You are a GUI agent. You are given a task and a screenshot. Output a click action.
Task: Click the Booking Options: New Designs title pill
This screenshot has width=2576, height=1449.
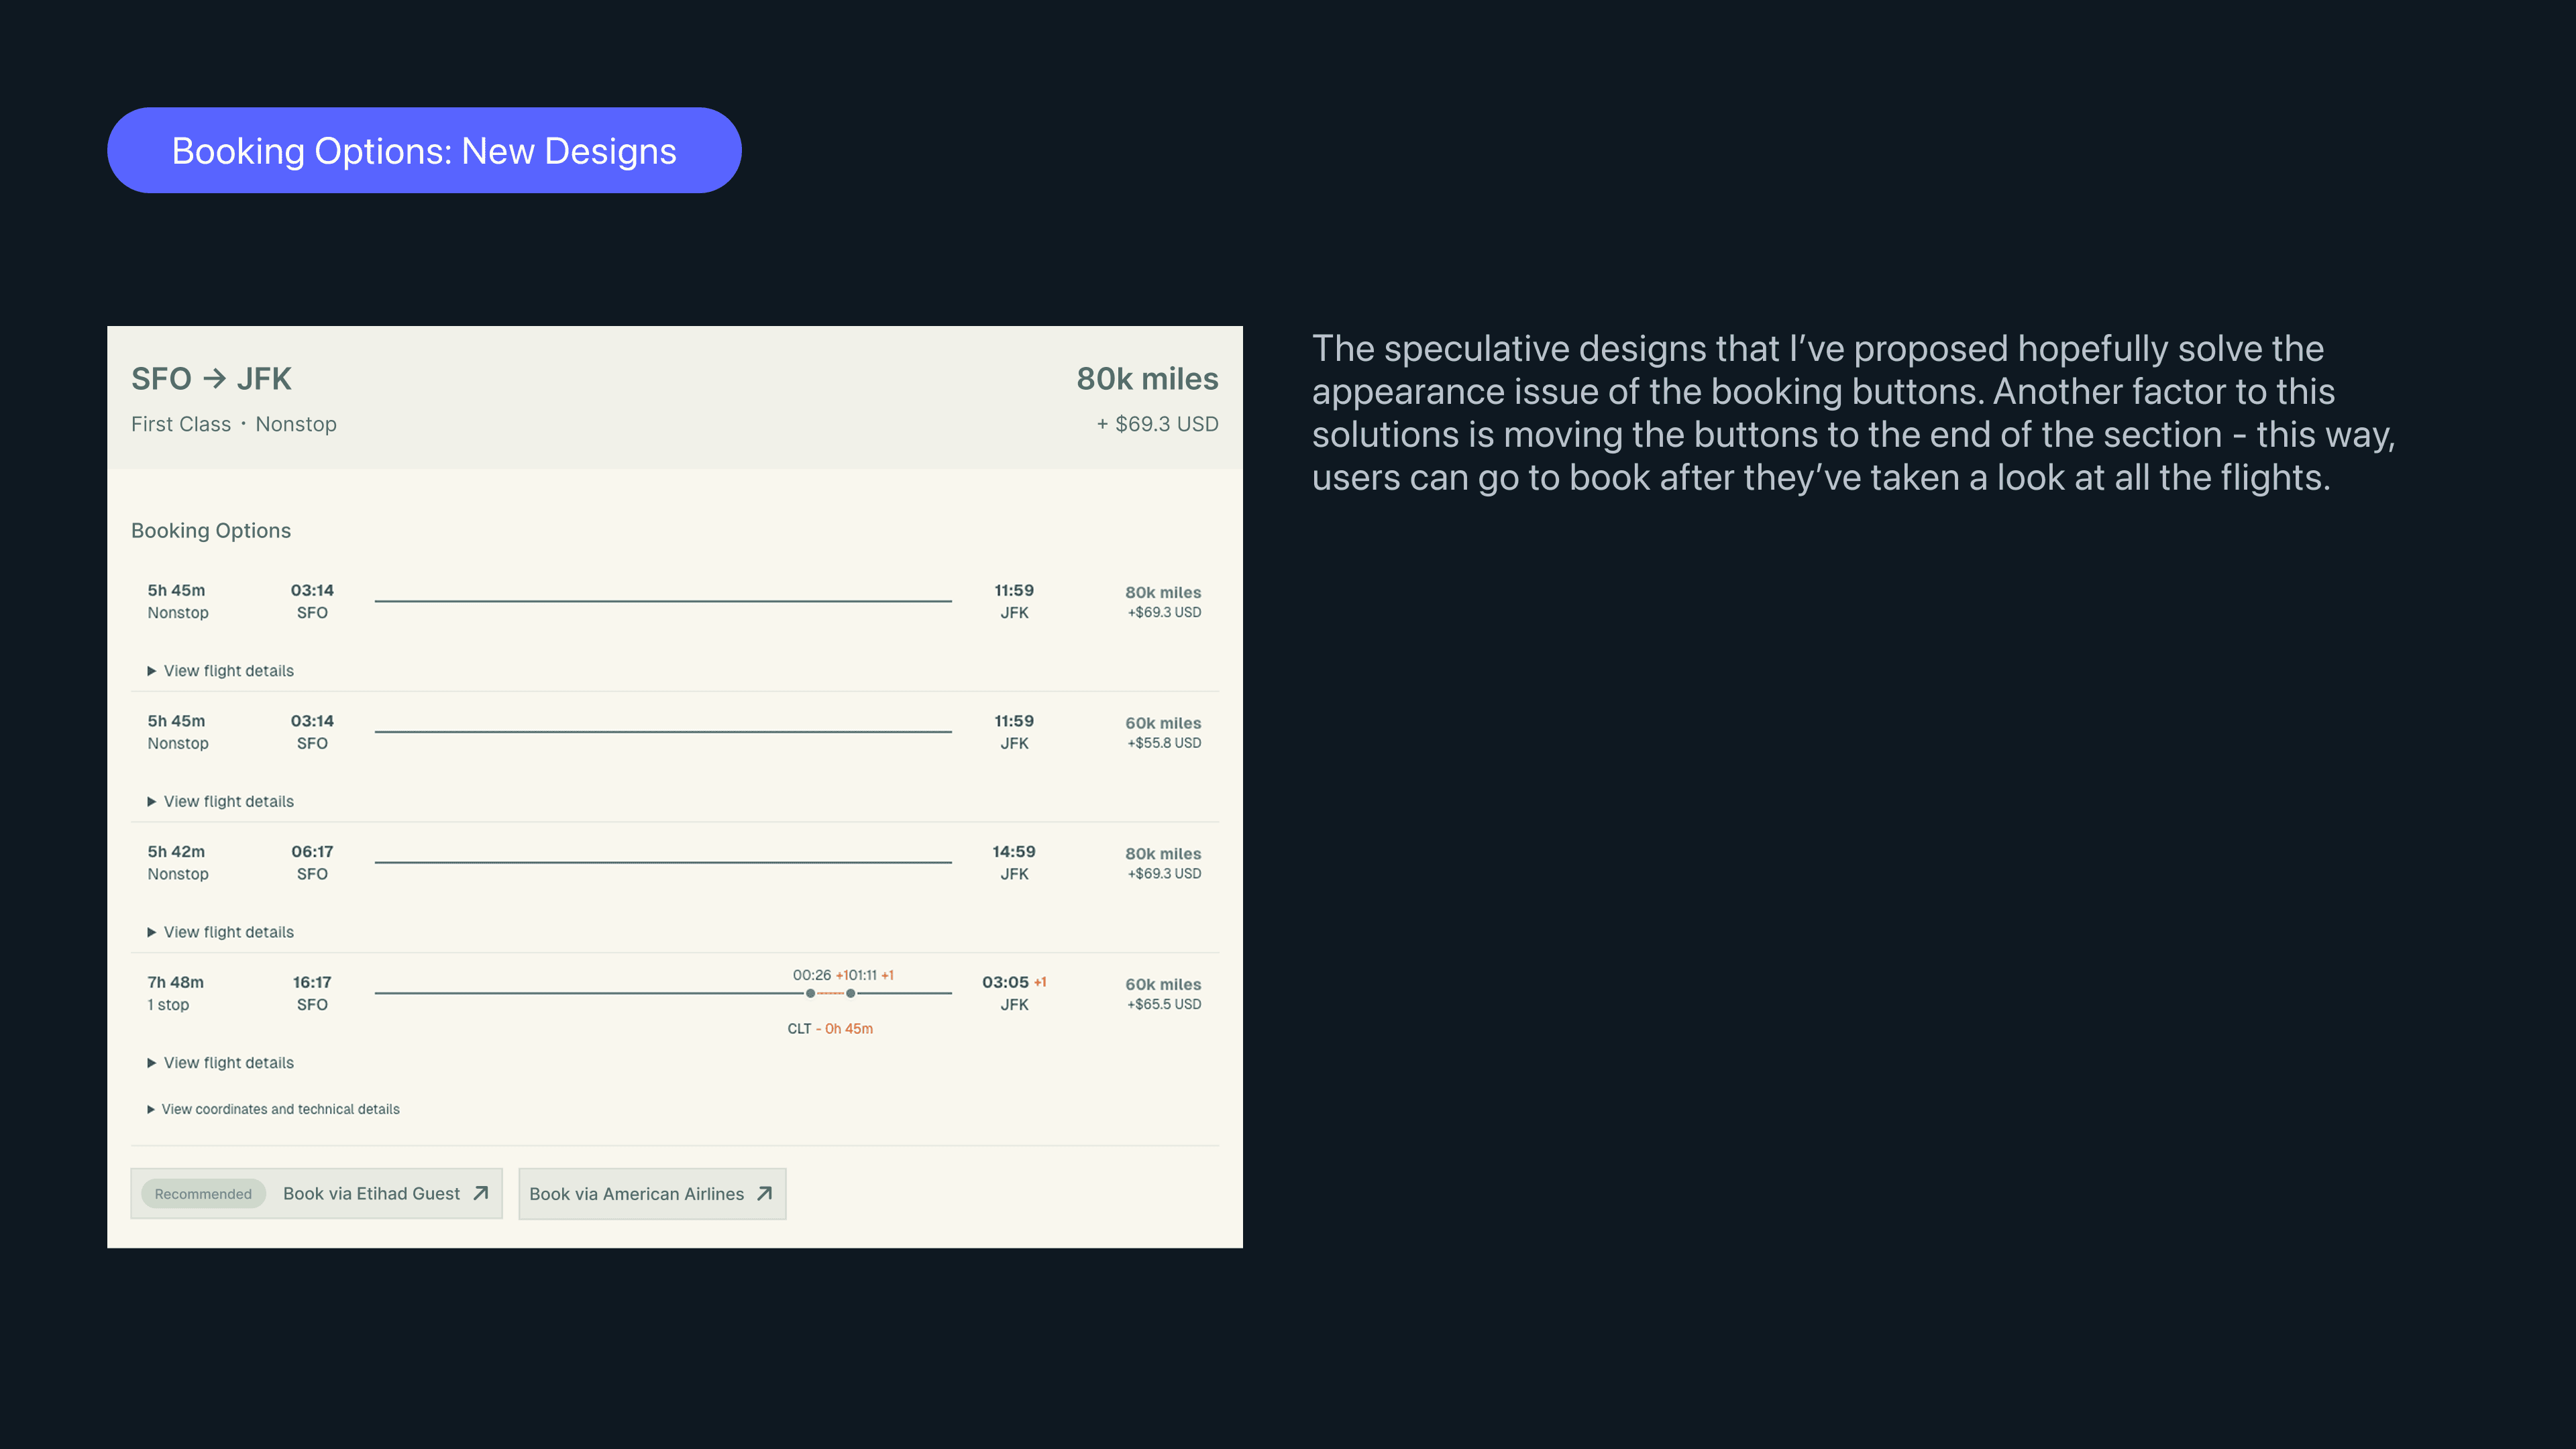[x=424, y=150]
